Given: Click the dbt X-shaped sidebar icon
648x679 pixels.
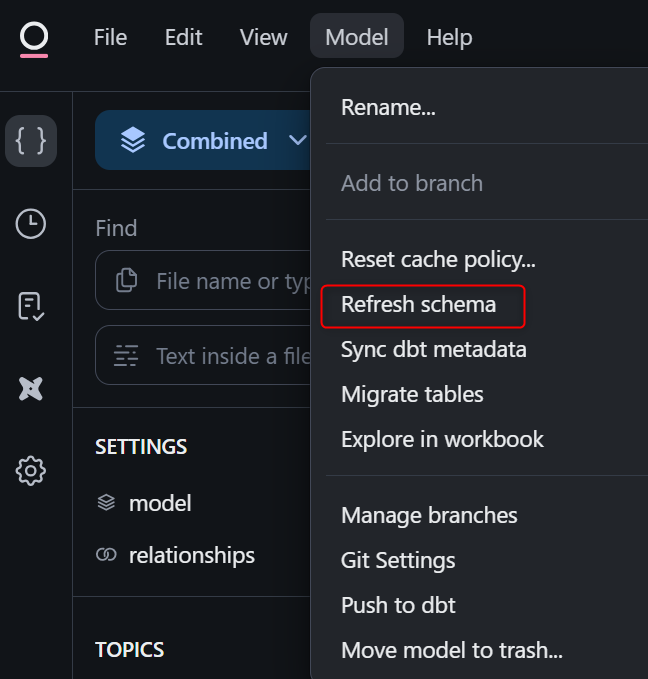Looking at the screenshot, I should 31,389.
